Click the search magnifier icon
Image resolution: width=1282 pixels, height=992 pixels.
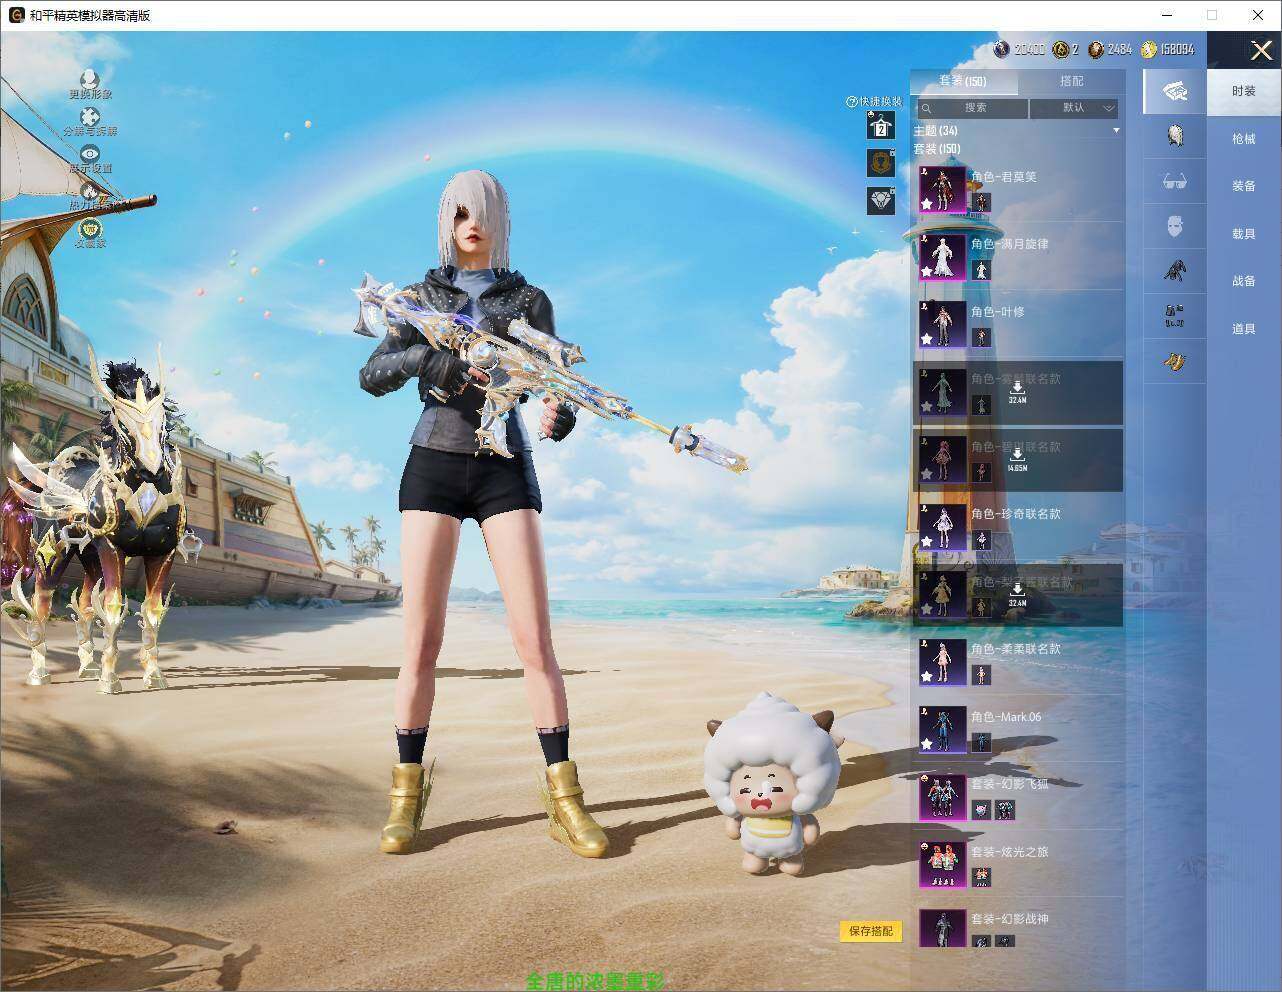pyautogui.click(x=927, y=108)
